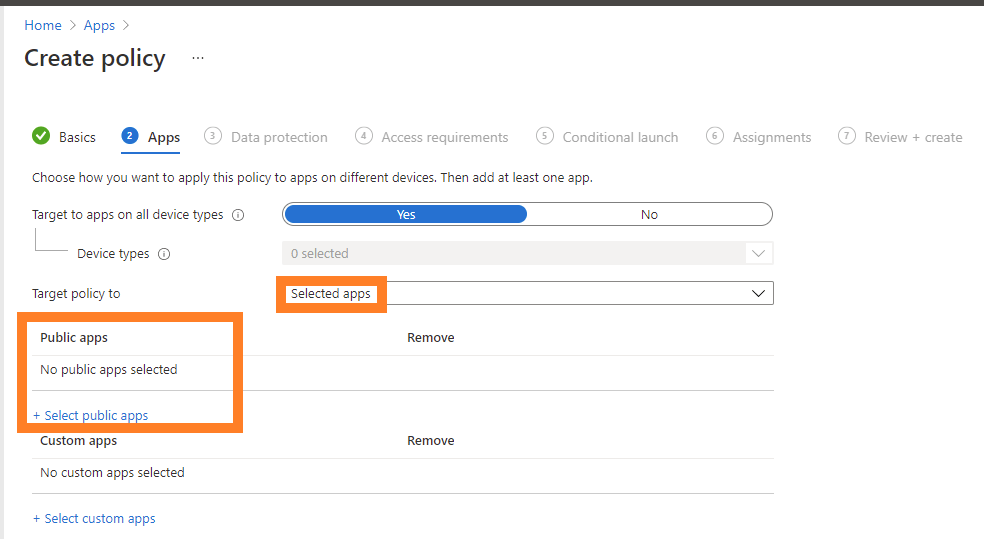Viewport: 984px width, 539px height.
Task: Click the Custom apps column header
Action: pos(78,440)
